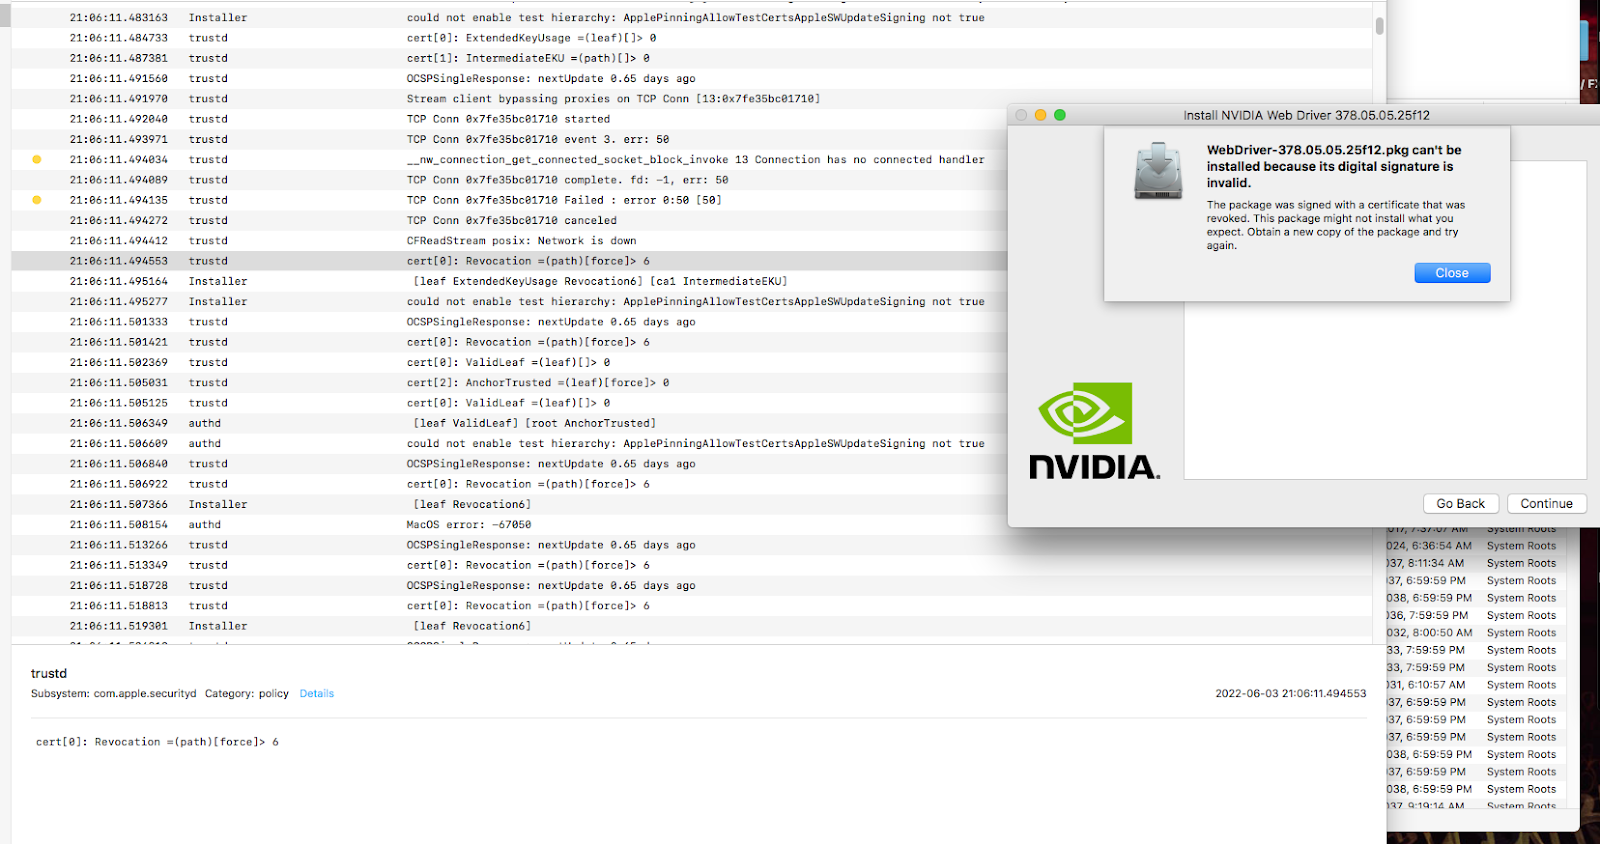
Task: Click the invalid digital signature heading in alert
Action: pyautogui.click(x=1333, y=166)
